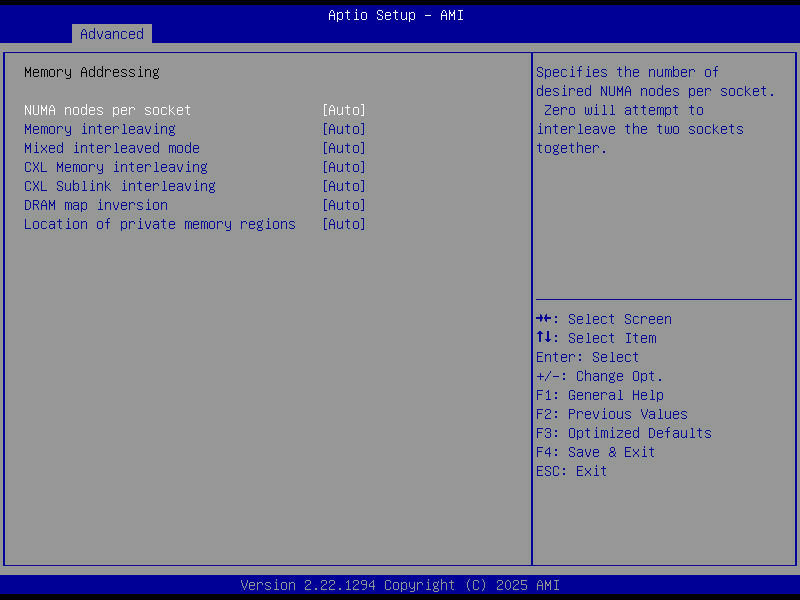Image resolution: width=800 pixels, height=600 pixels.
Task: Open the CXL Sublink interleaving dropdown
Action: pyautogui.click(x=344, y=185)
